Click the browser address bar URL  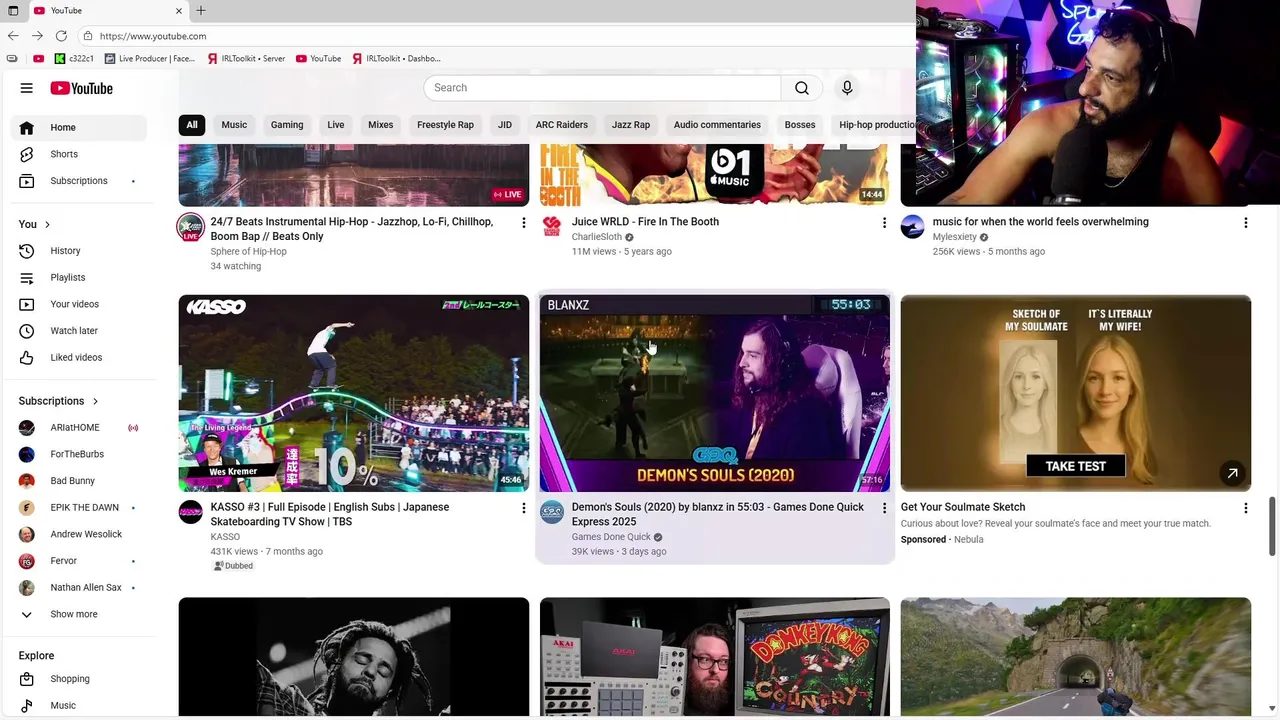pos(153,36)
